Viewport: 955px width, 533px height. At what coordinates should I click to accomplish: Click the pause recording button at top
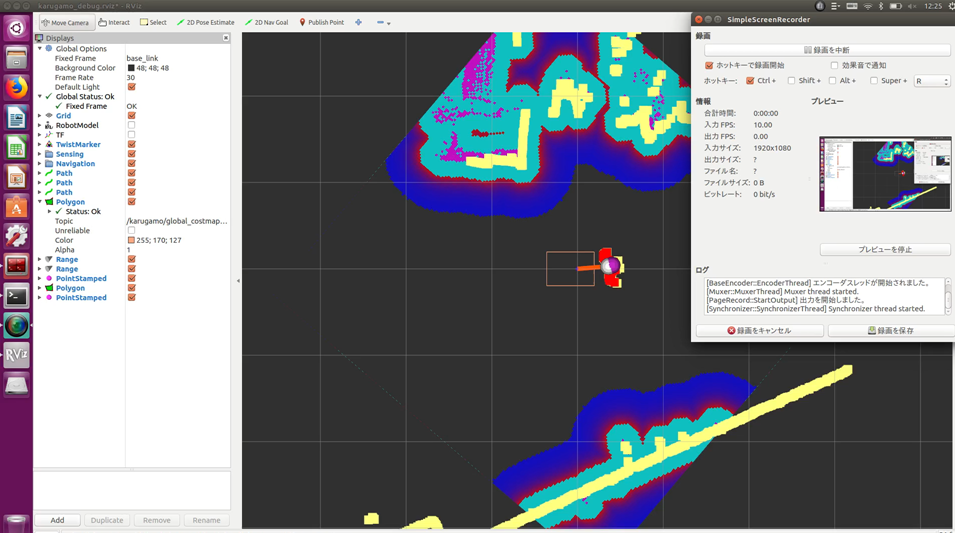(x=827, y=50)
